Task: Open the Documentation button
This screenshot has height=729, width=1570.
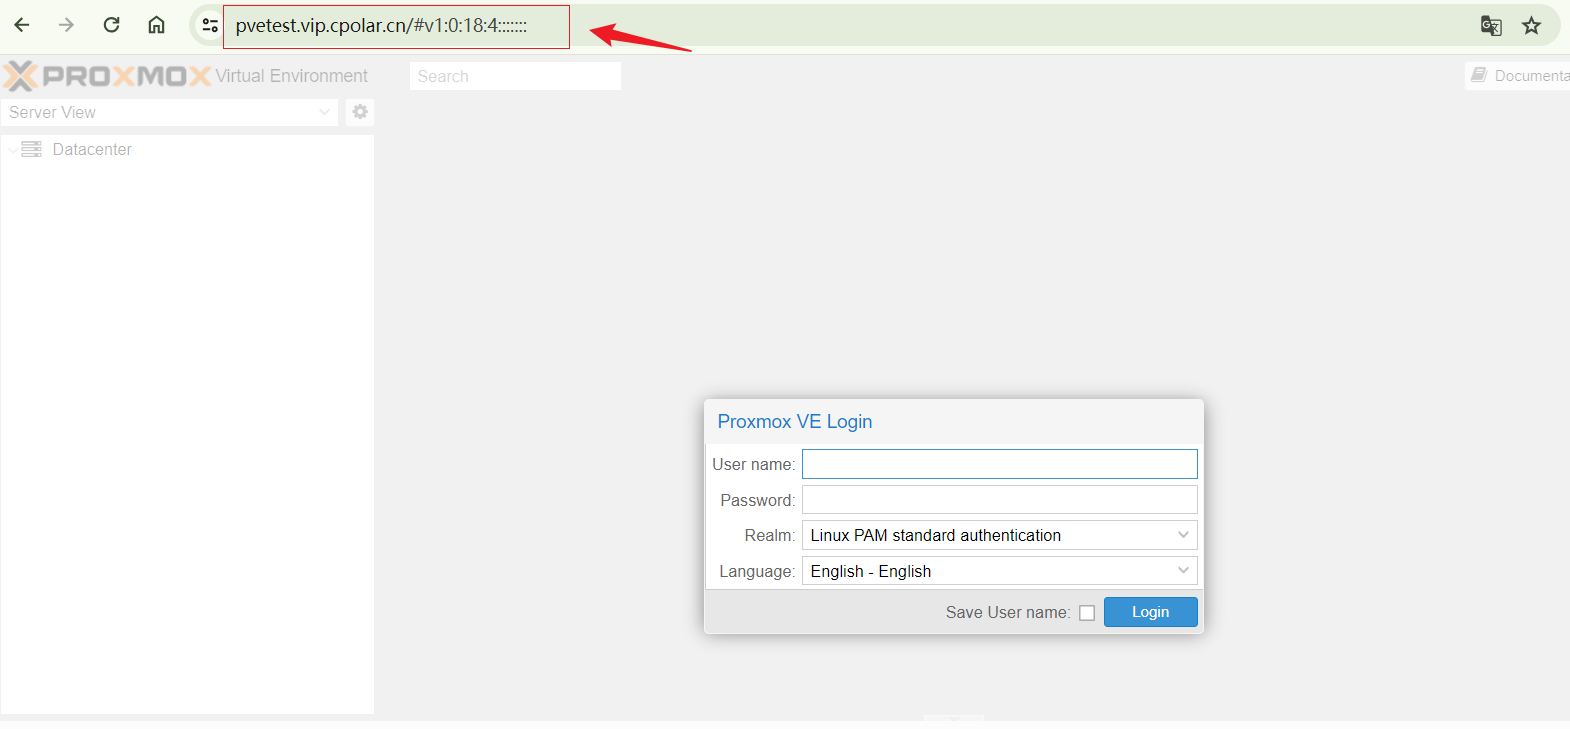Action: pos(1518,75)
